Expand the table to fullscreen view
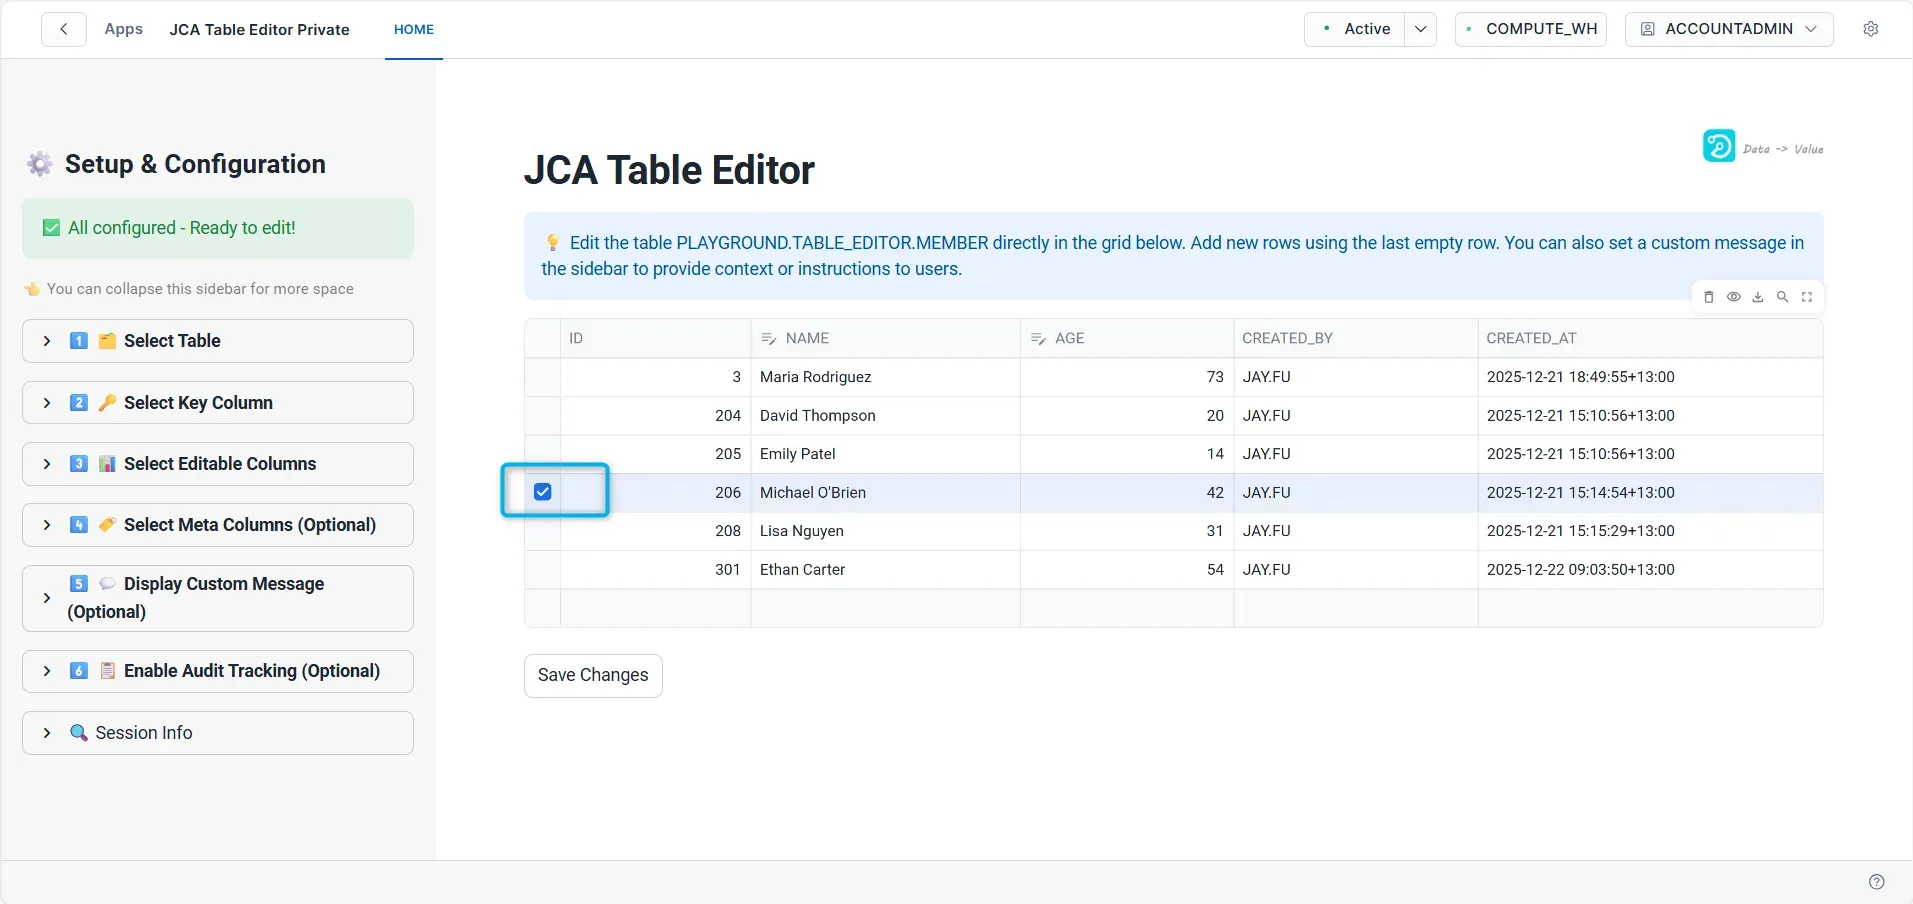The width and height of the screenshot is (1913, 904). [x=1807, y=297]
